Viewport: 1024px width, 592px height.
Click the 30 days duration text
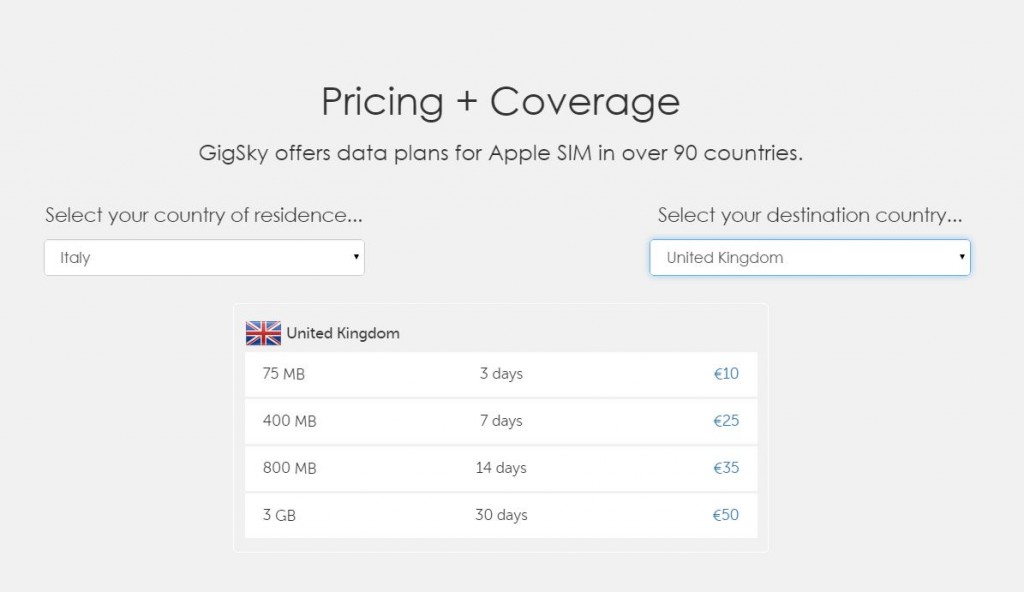pos(501,515)
